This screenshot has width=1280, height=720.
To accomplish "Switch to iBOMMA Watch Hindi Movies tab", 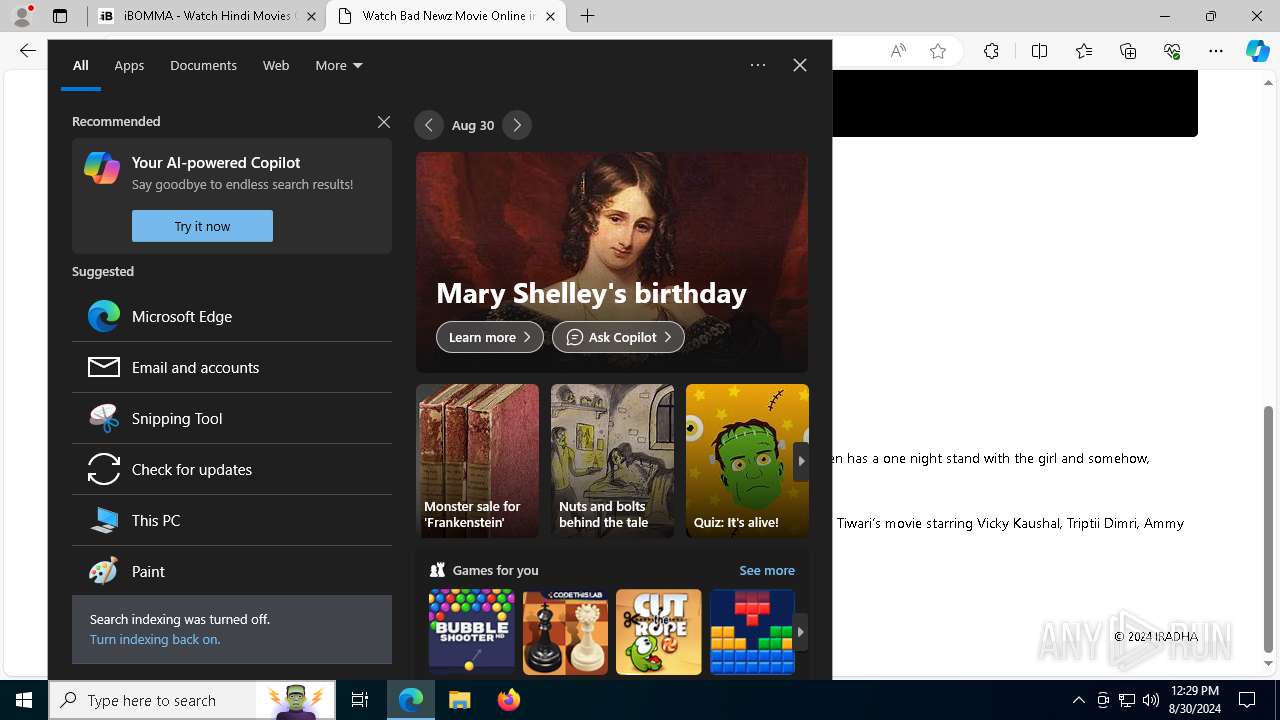I will click(x=207, y=16).
